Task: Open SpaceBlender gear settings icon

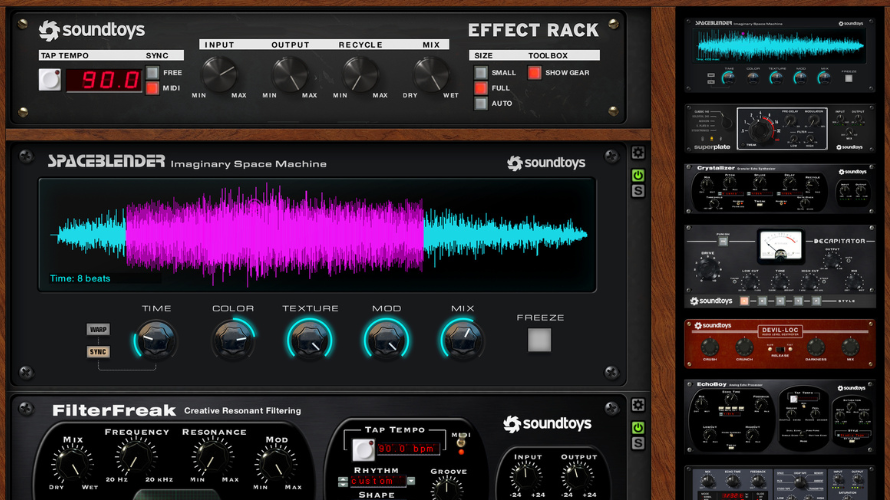Action: [638, 154]
